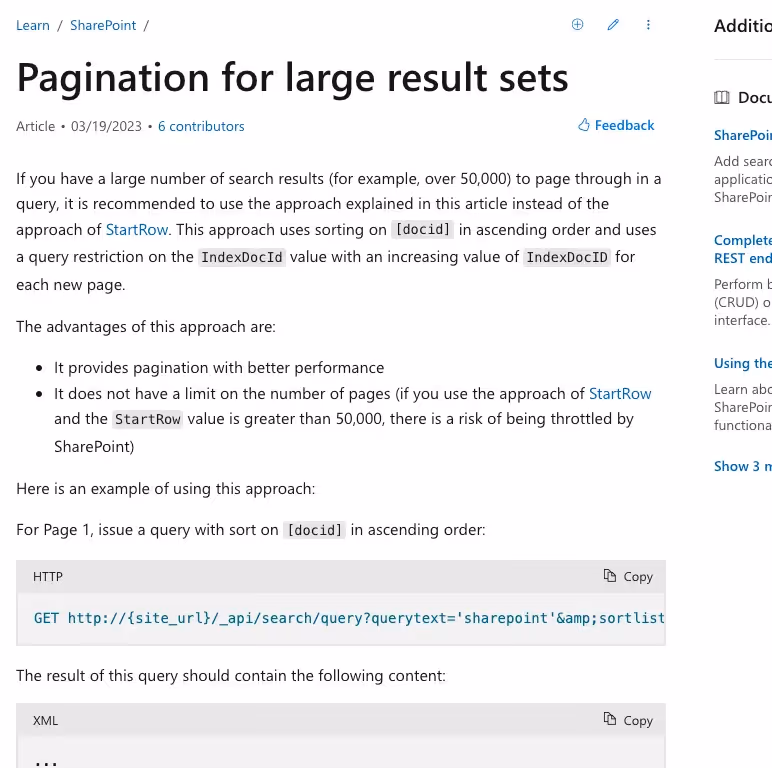Click the [docid] code in Page 1 sentence

click(314, 530)
